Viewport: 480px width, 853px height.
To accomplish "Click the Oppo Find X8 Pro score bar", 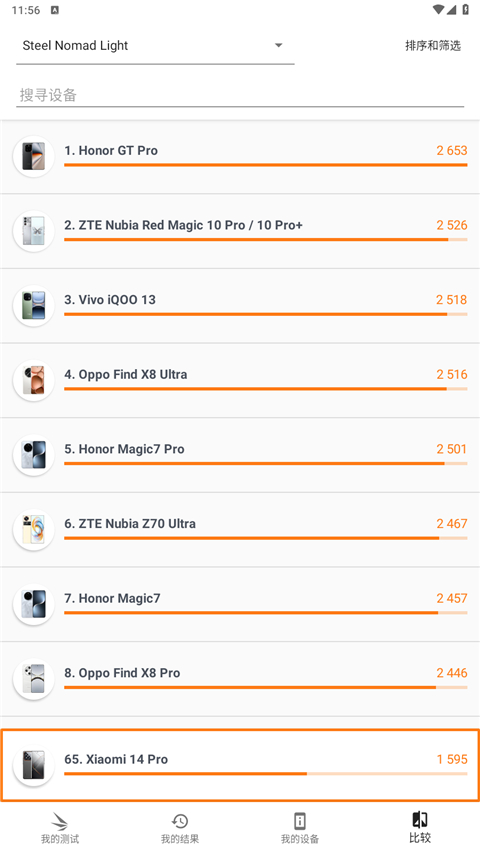I will pyautogui.click(x=266, y=688).
